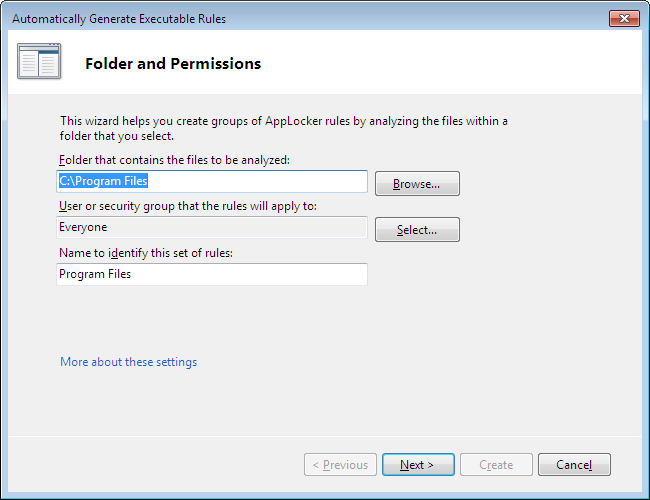Screen dimensions: 650x500
Task: Click the Previous button
Action: point(340,465)
